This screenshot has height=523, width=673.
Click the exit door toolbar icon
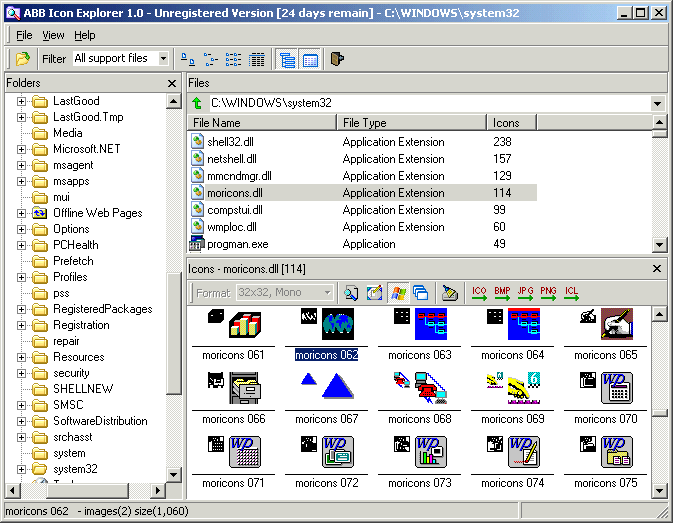pos(337,59)
